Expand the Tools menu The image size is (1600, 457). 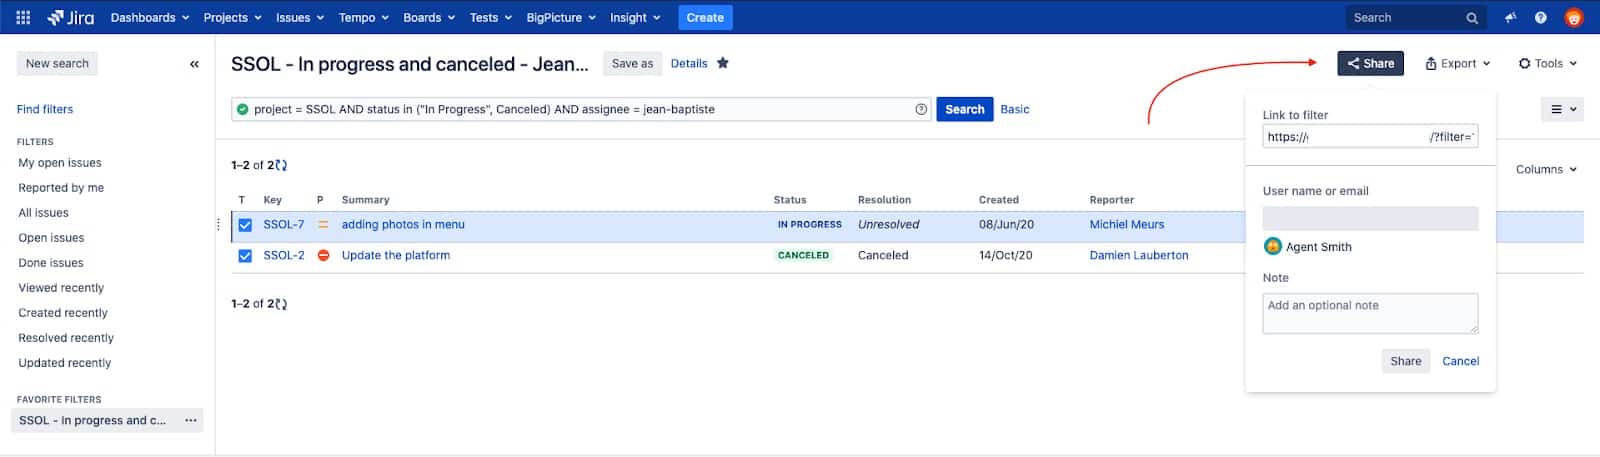[1548, 63]
